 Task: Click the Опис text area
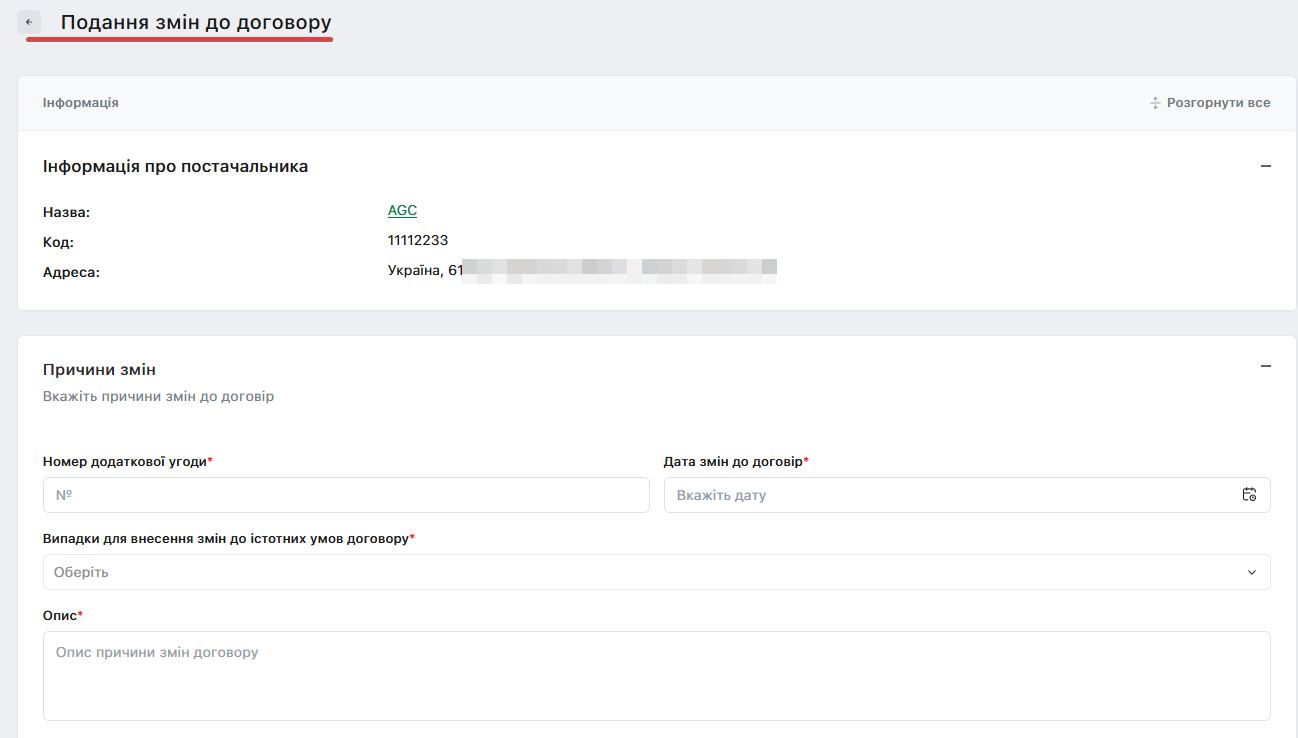[657, 676]
